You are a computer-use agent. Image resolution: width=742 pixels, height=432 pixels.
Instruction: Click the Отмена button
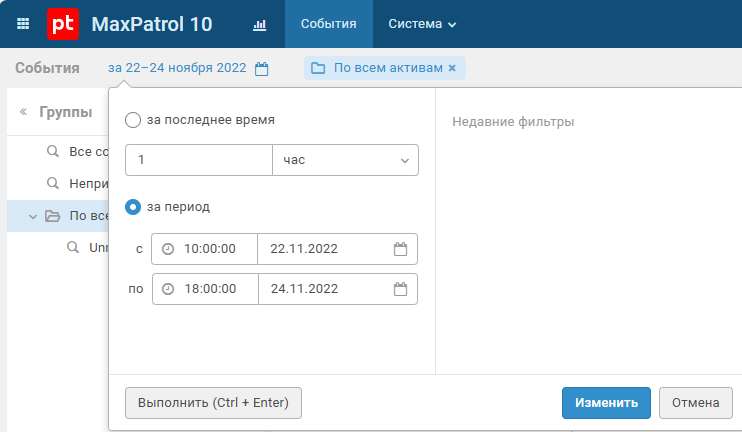(695, 403)
